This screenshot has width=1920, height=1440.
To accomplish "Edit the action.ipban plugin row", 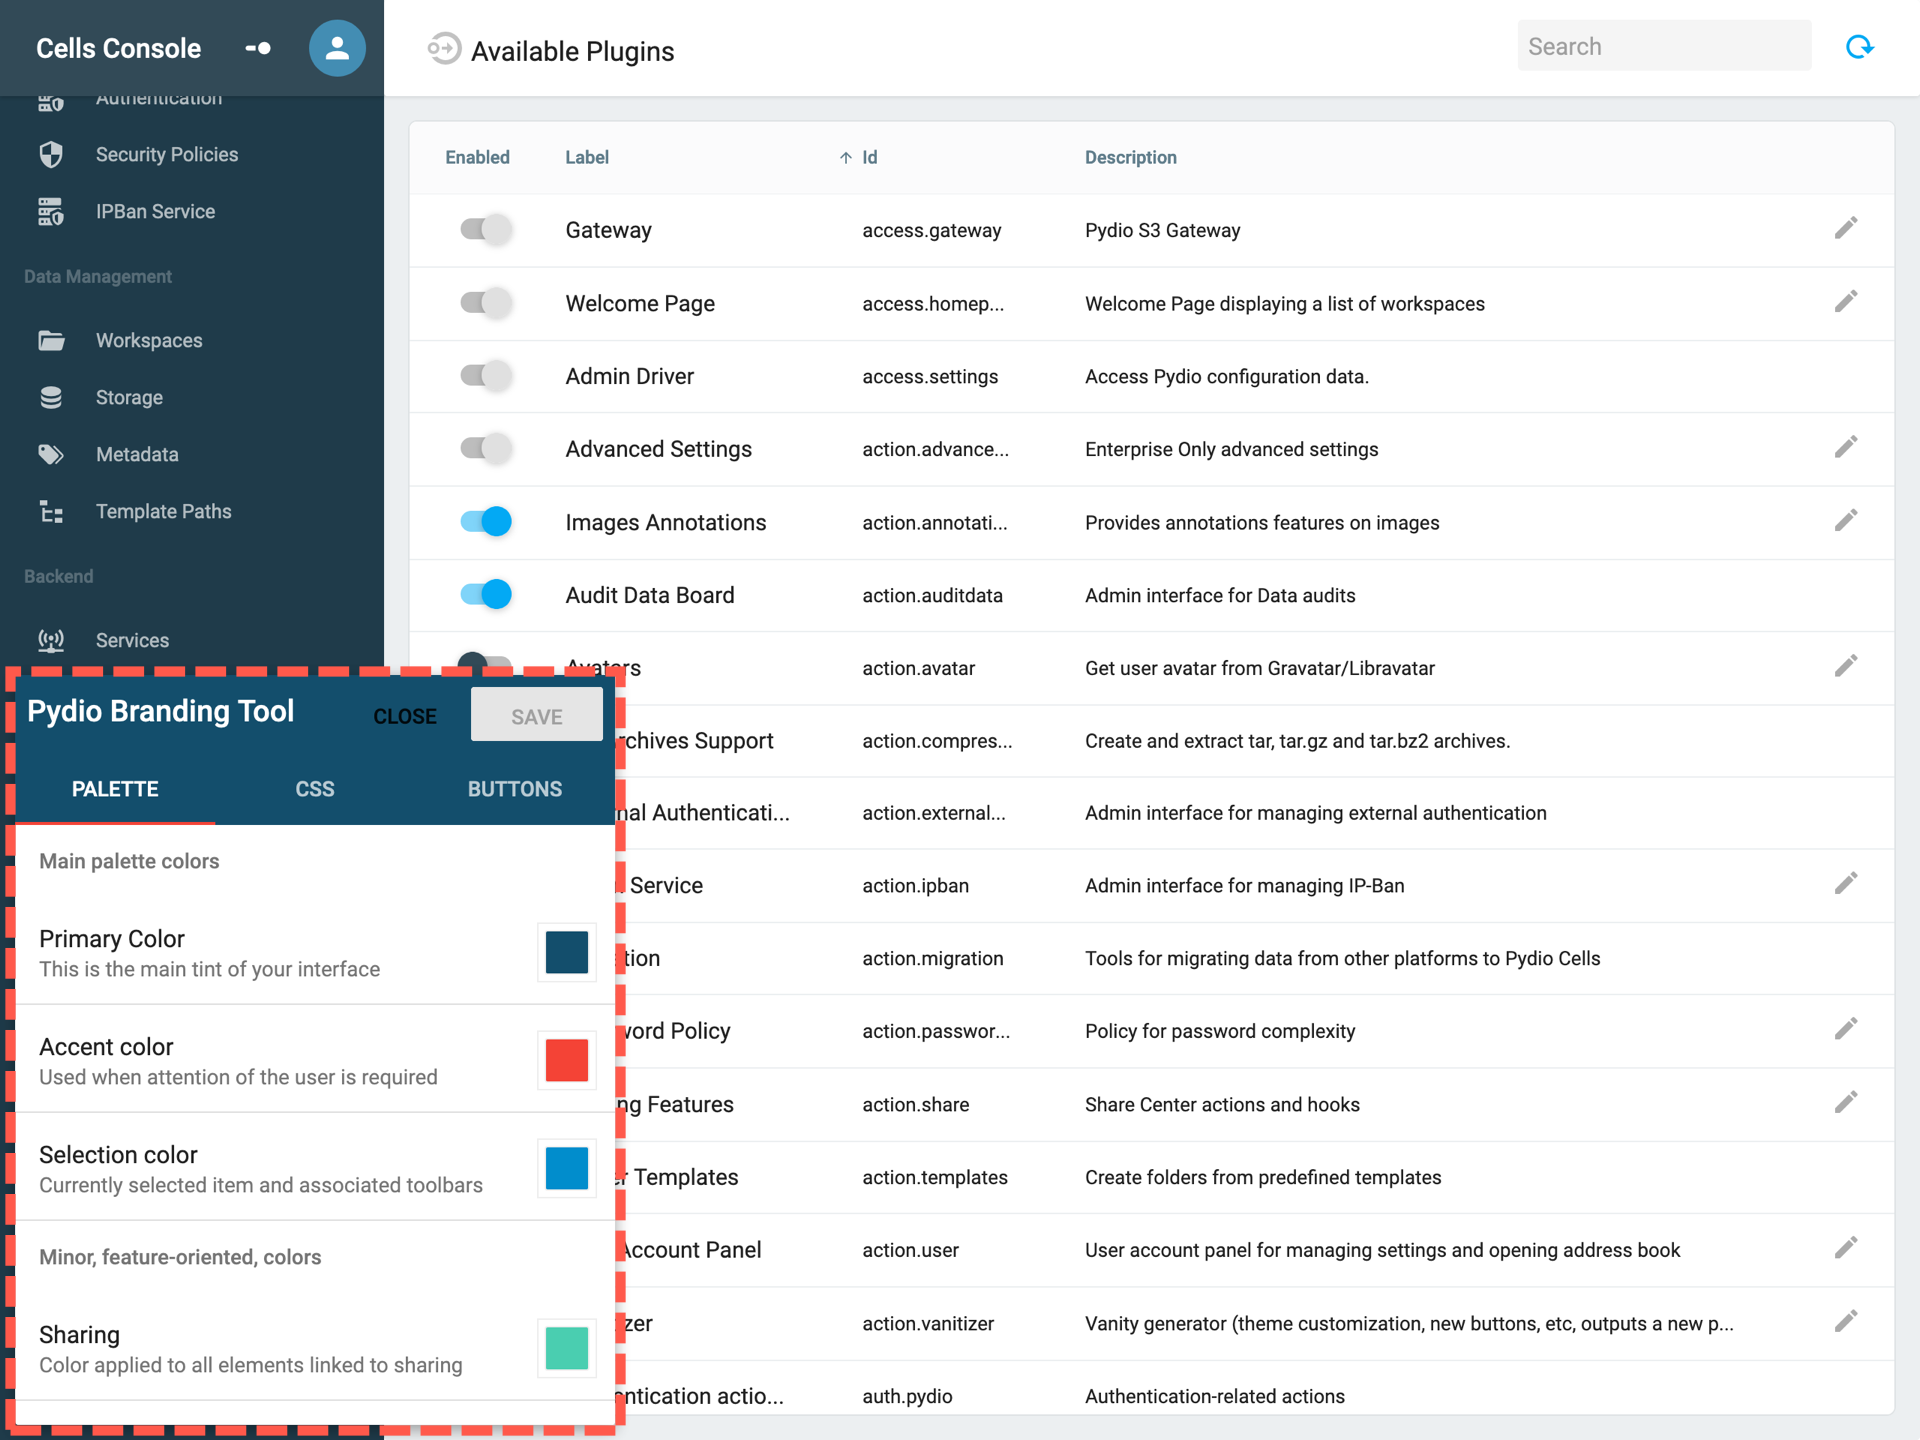I will [1846, 883].
